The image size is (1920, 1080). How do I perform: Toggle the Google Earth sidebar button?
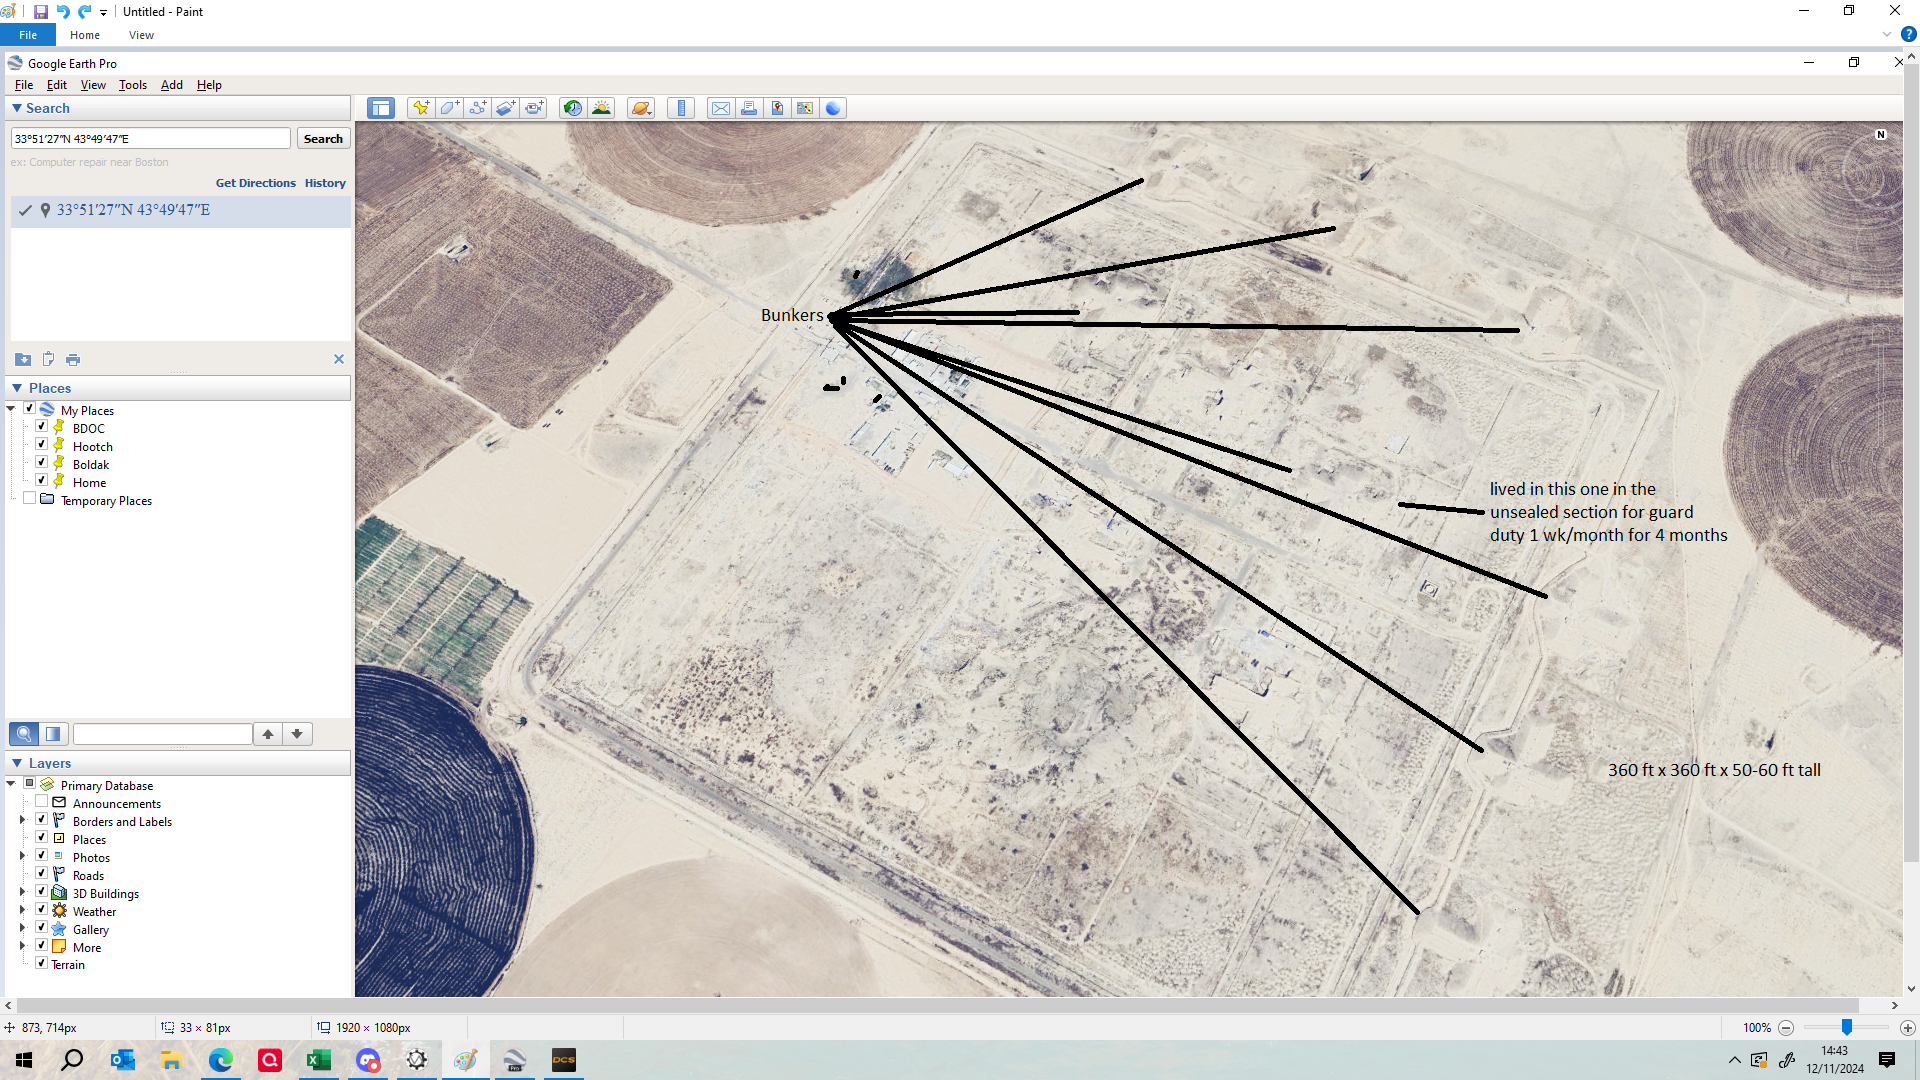coord(380,108)
